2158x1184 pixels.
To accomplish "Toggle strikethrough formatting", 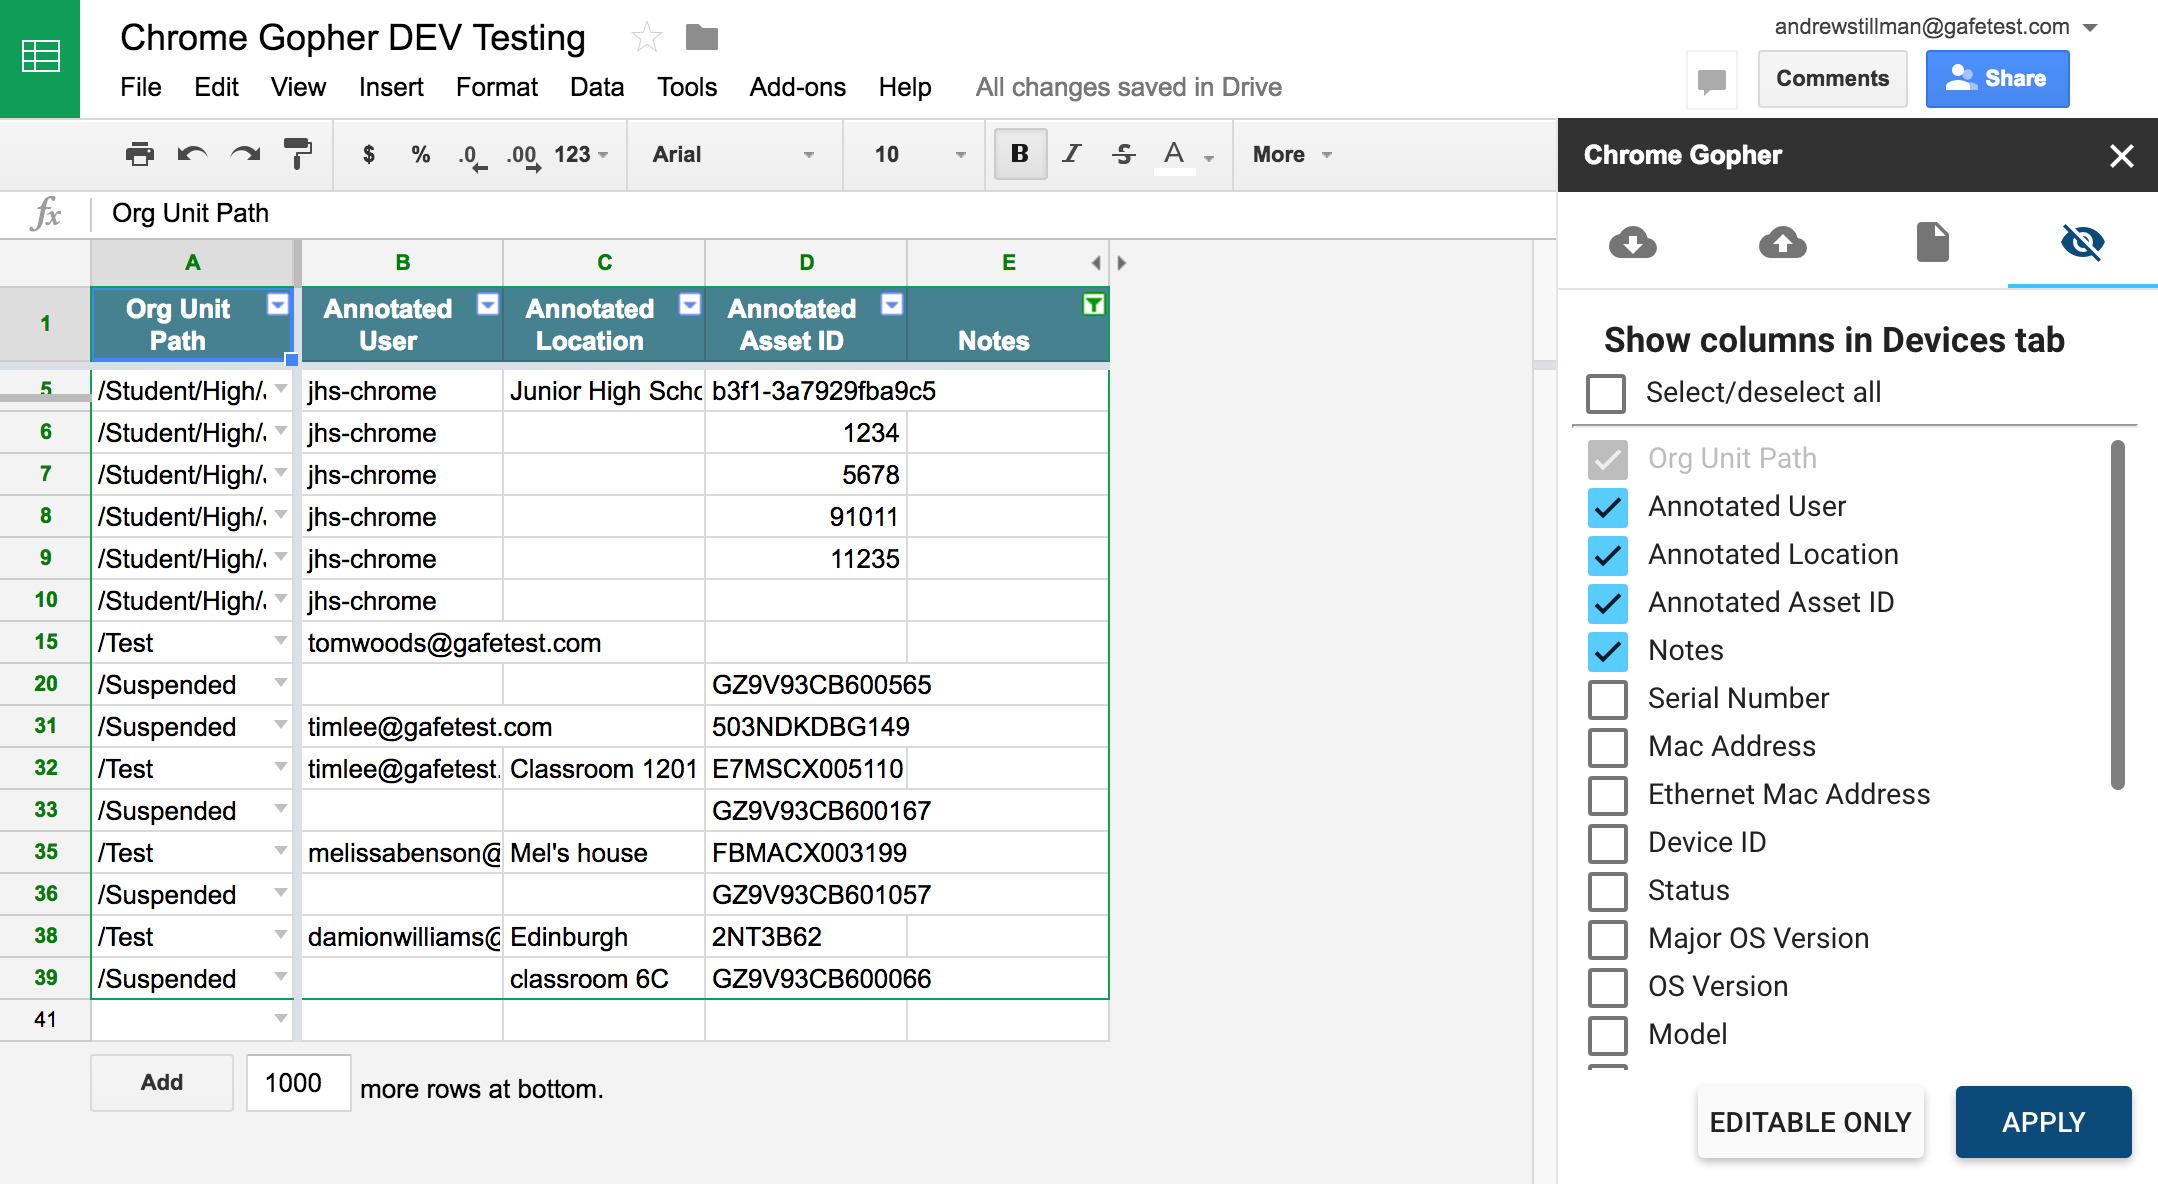I will [1123, 154].
